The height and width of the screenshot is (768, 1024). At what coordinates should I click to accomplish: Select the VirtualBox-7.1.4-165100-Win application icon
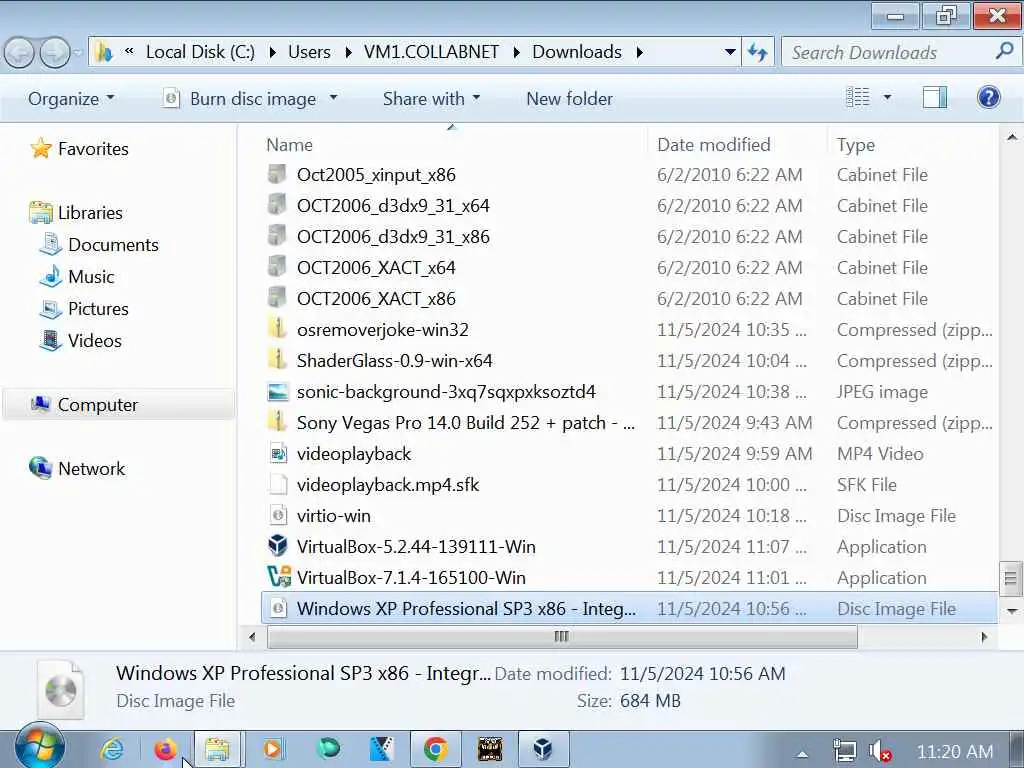[x=278, y=577]
